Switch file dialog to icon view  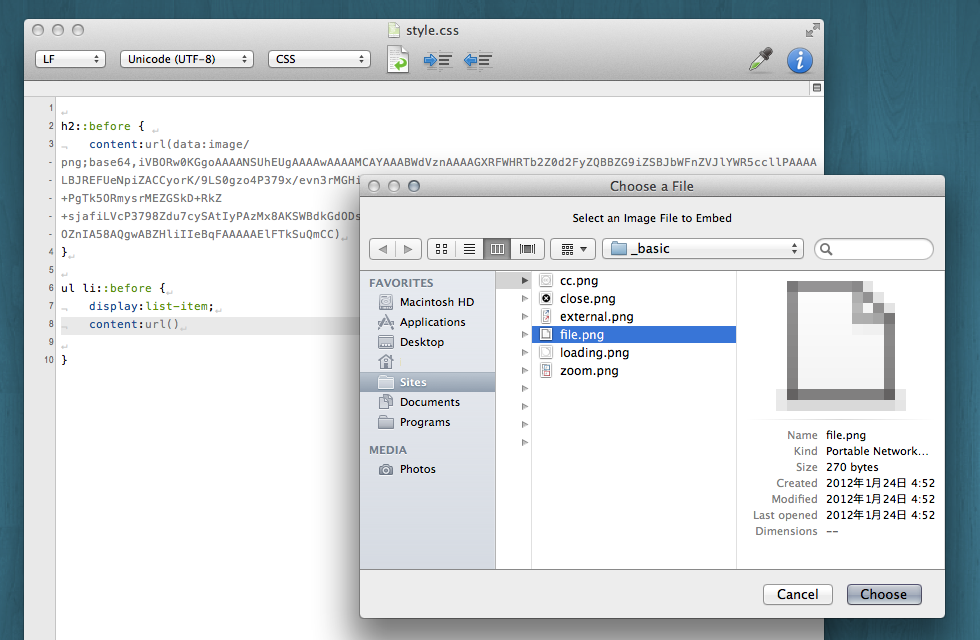click(441, 248)
